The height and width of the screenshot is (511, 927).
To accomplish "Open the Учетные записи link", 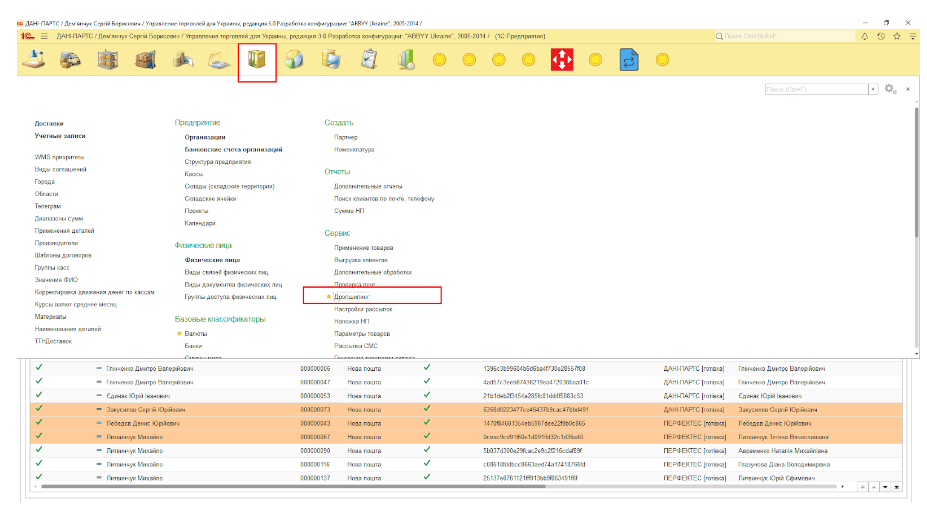I will [60, 135].
